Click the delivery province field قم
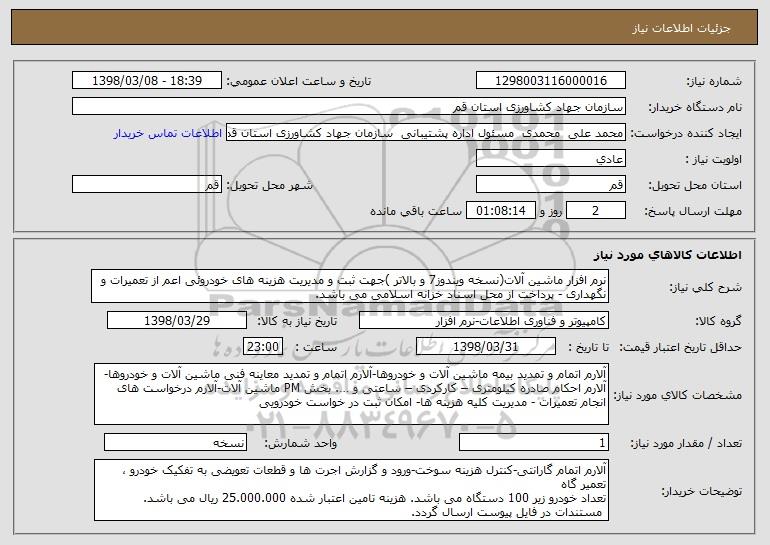This screenshot has width=770, height=545. [550, 185]
